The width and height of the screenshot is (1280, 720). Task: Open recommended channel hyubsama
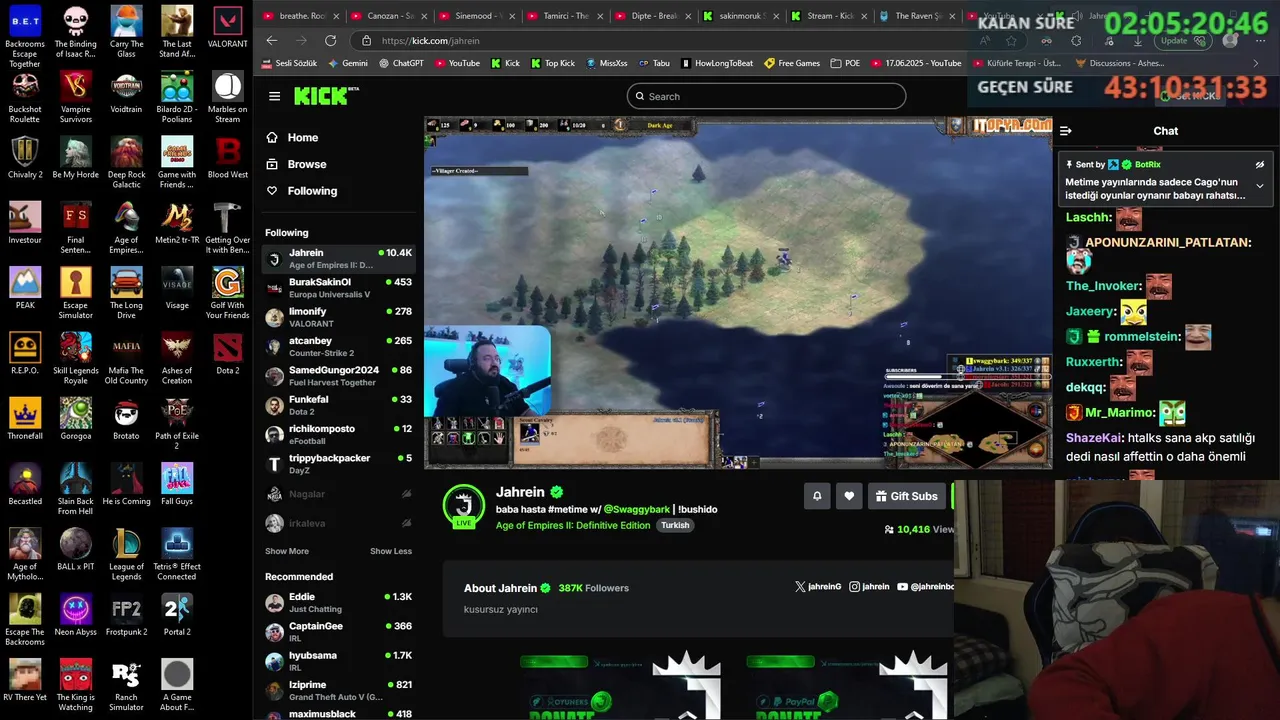point(338,661)
